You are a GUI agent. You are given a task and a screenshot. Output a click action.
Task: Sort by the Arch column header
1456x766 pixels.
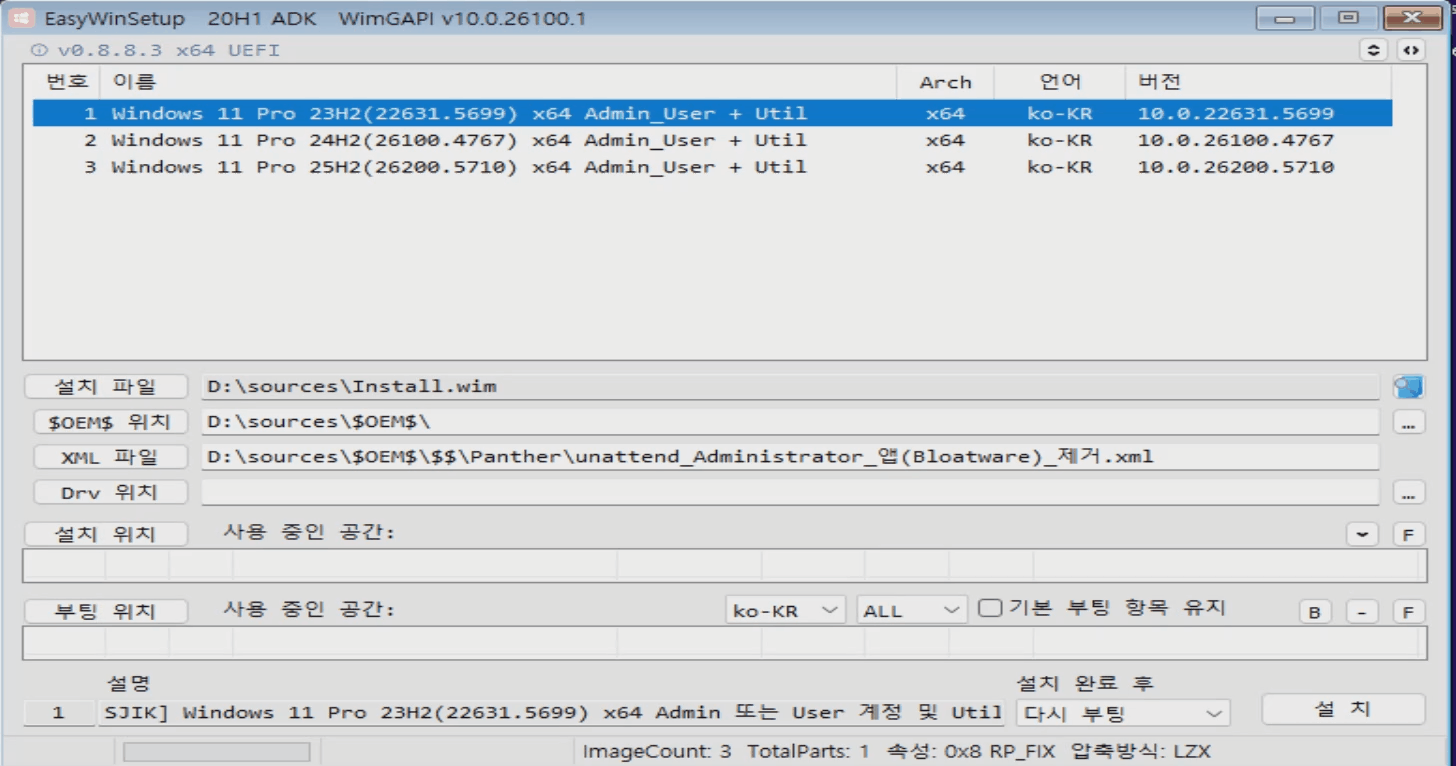tap(945, 82)
